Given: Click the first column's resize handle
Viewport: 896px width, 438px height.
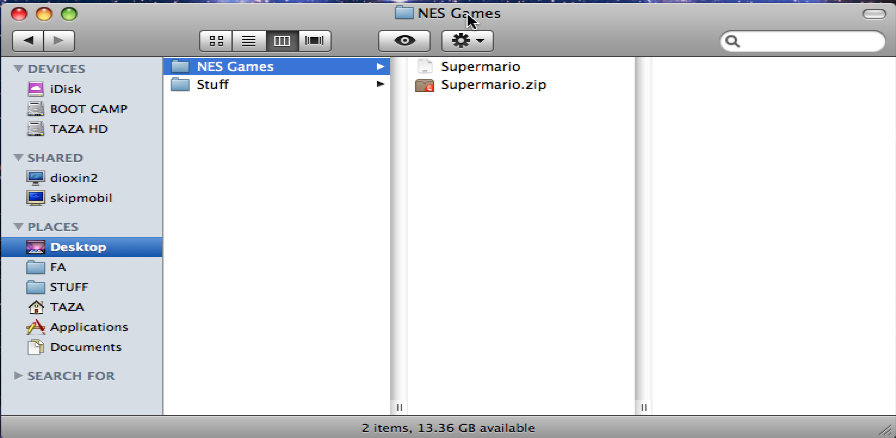Looking at the screenshot, I should pos(399,408).
